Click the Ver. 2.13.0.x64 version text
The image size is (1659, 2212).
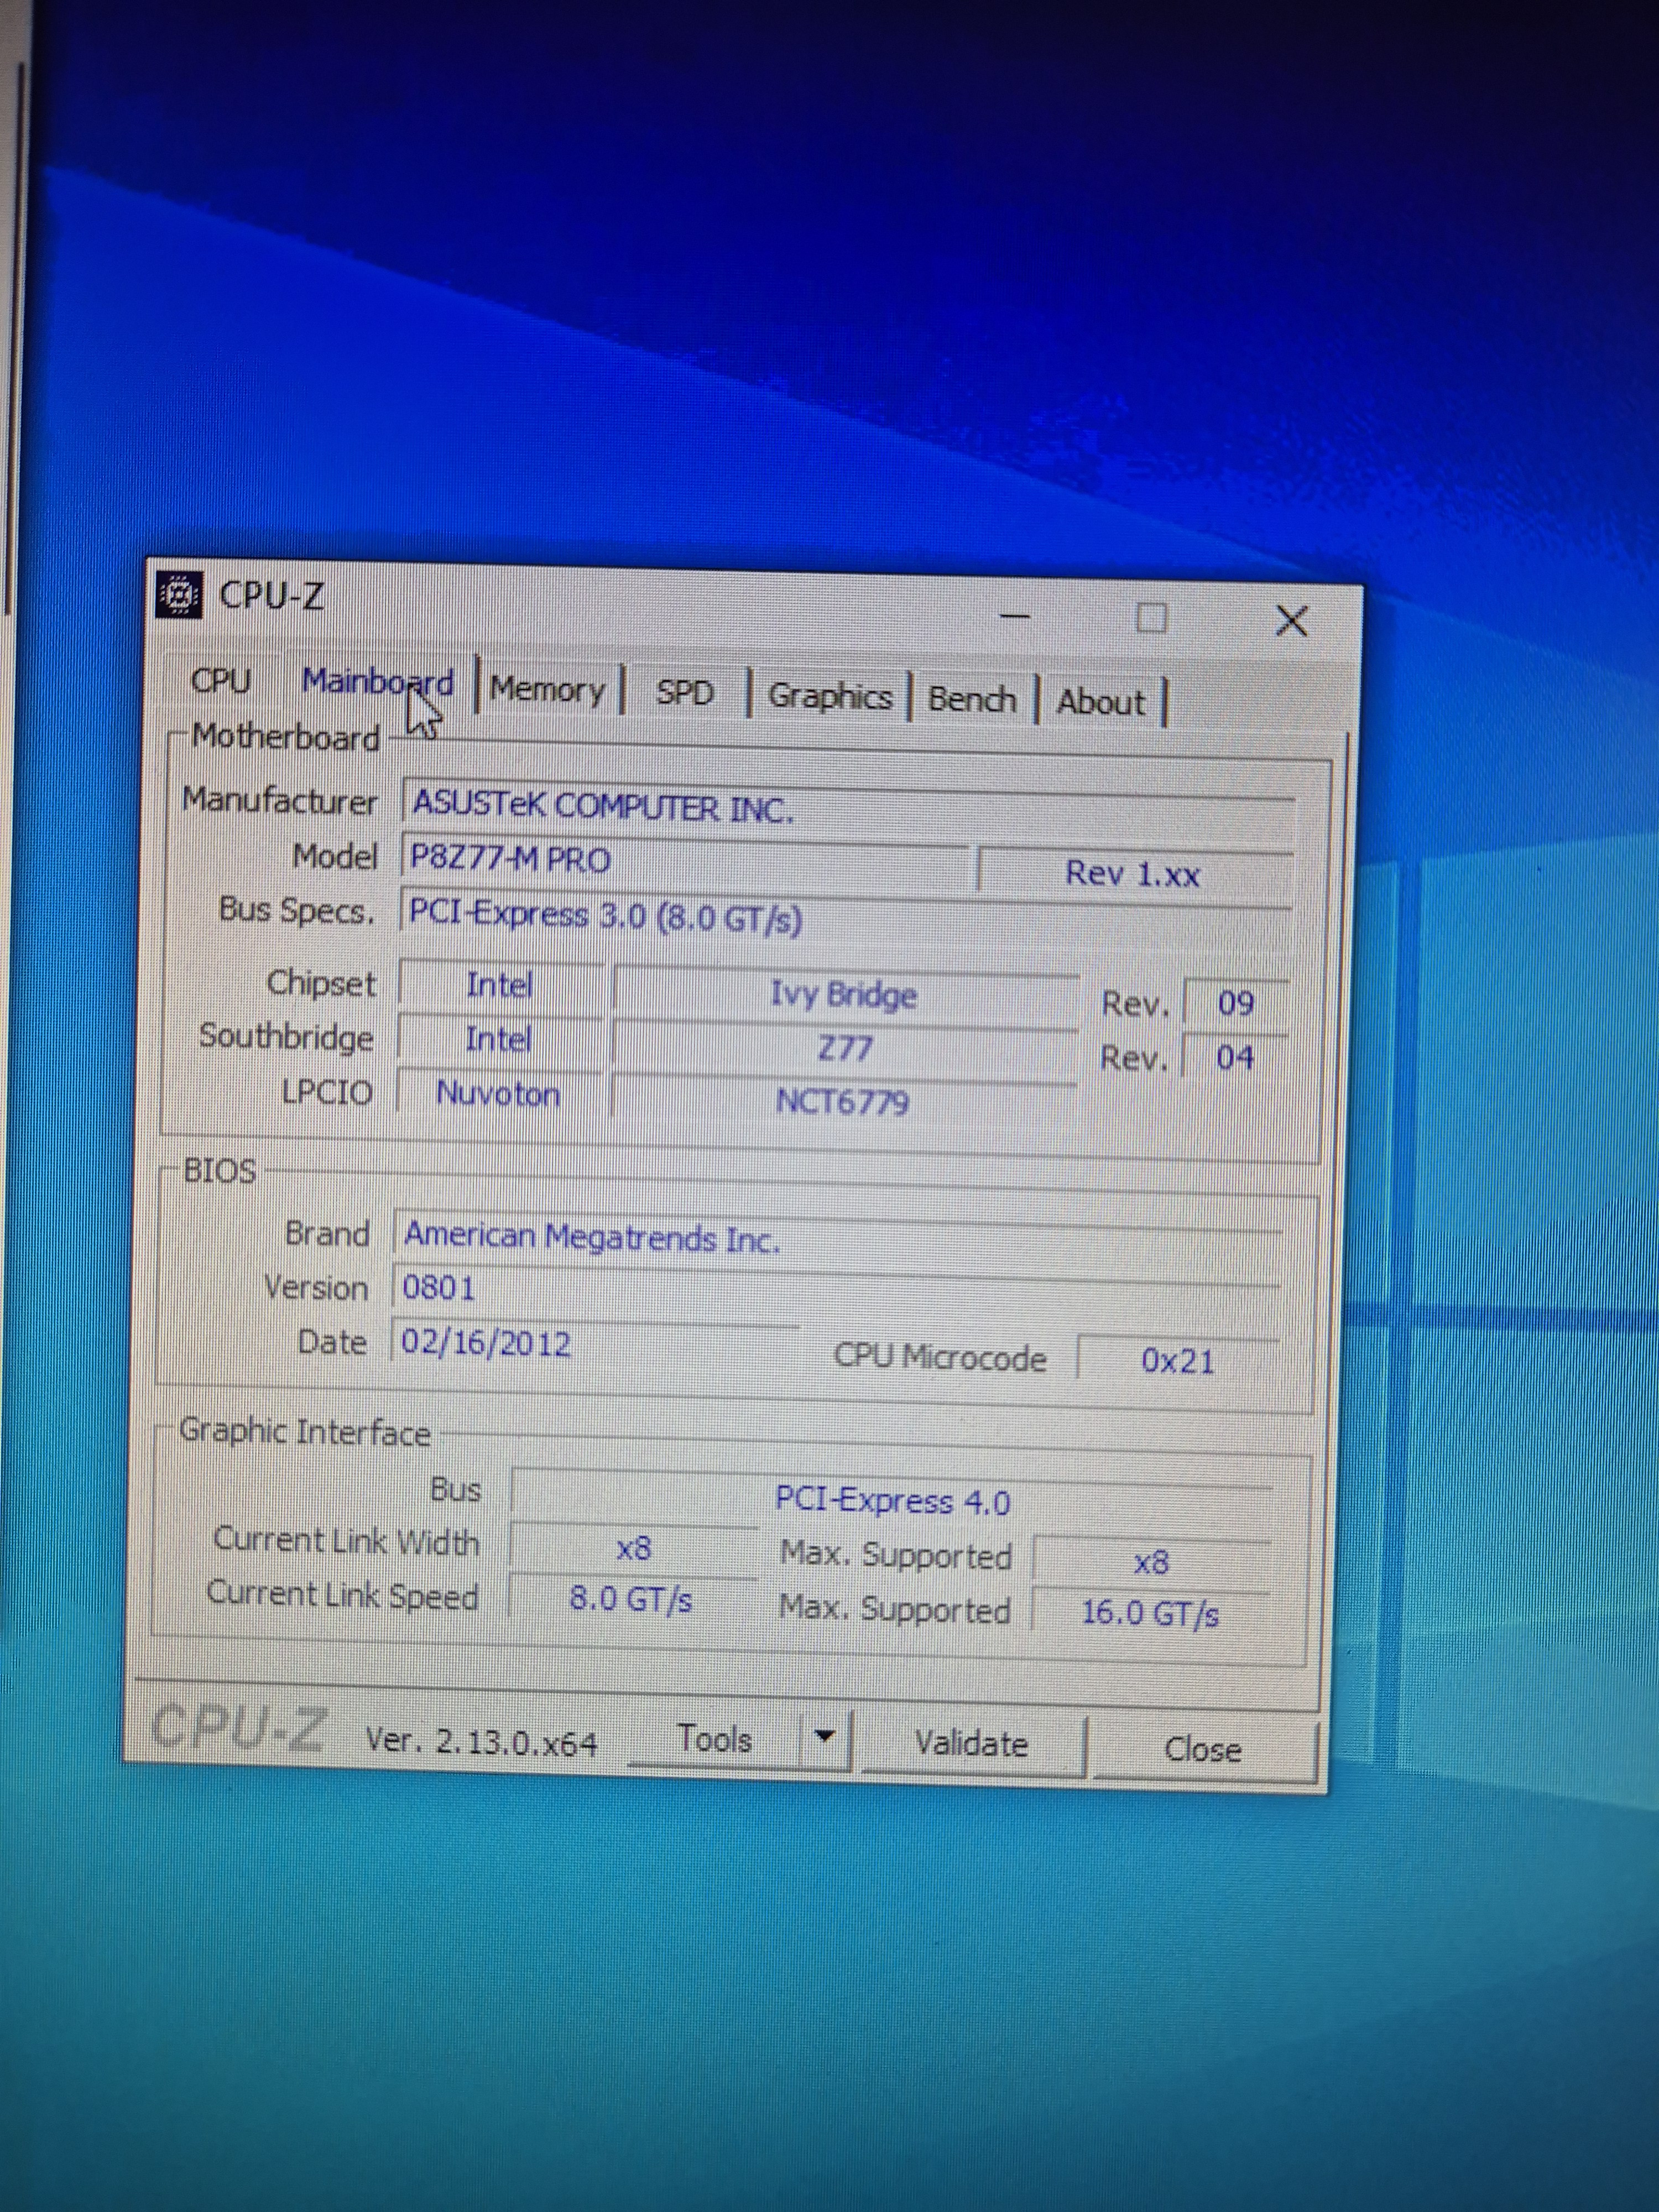click(481, 1742)
